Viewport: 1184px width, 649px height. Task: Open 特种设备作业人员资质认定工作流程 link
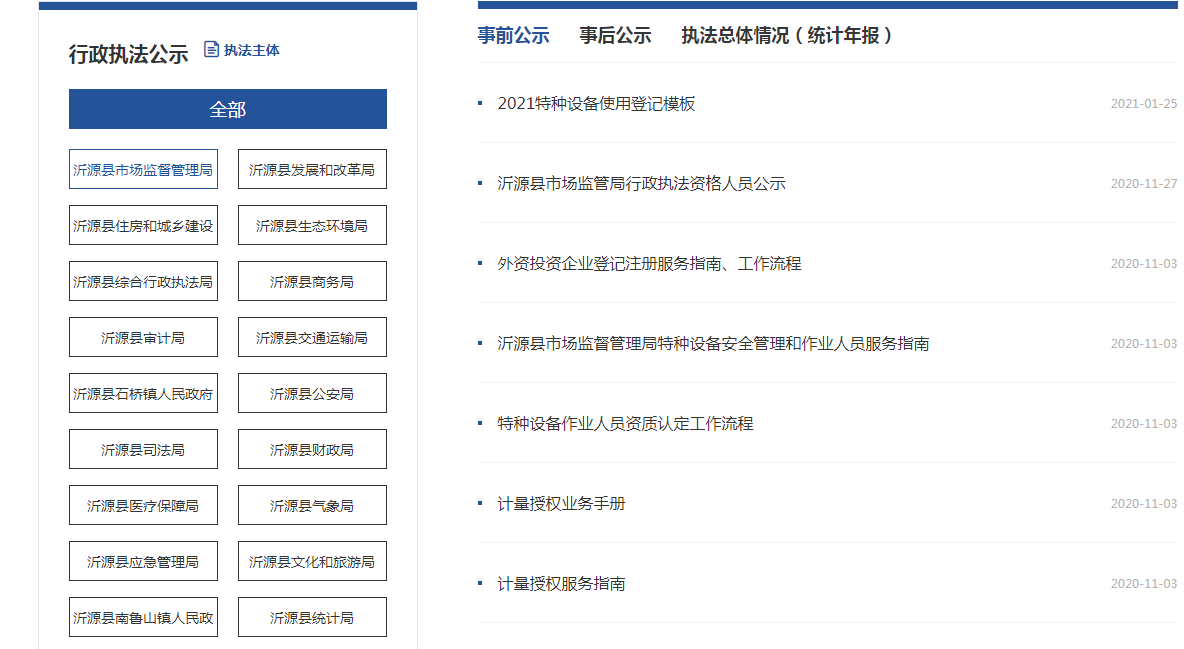625,424
